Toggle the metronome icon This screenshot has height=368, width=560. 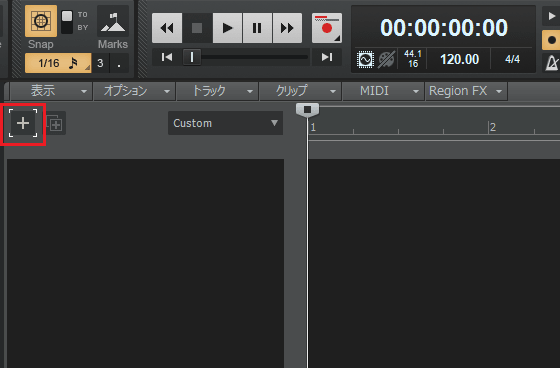[x=551, y=63]
